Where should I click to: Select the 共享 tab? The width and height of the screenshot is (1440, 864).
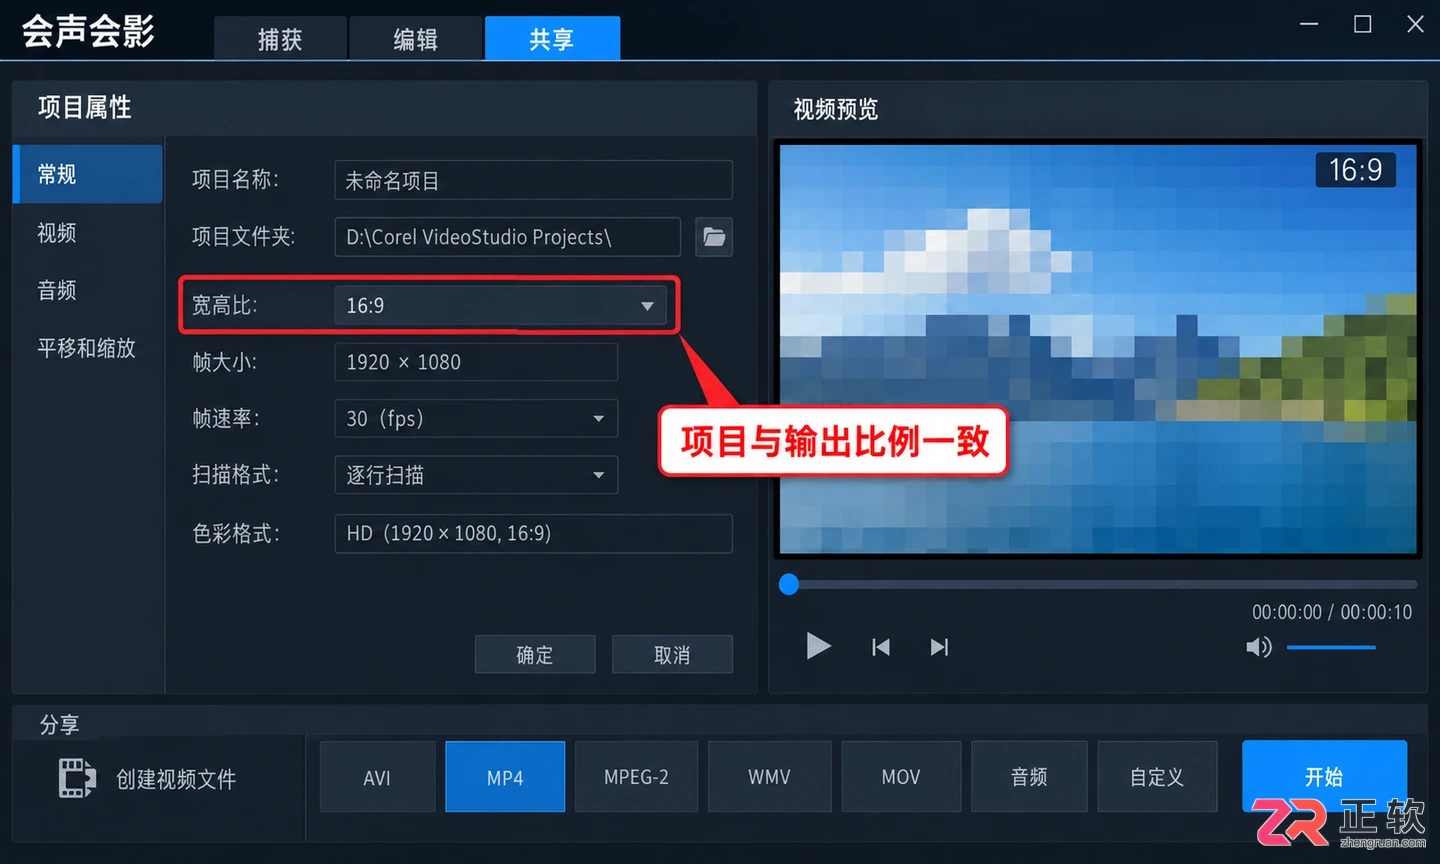tap(552, 39)
